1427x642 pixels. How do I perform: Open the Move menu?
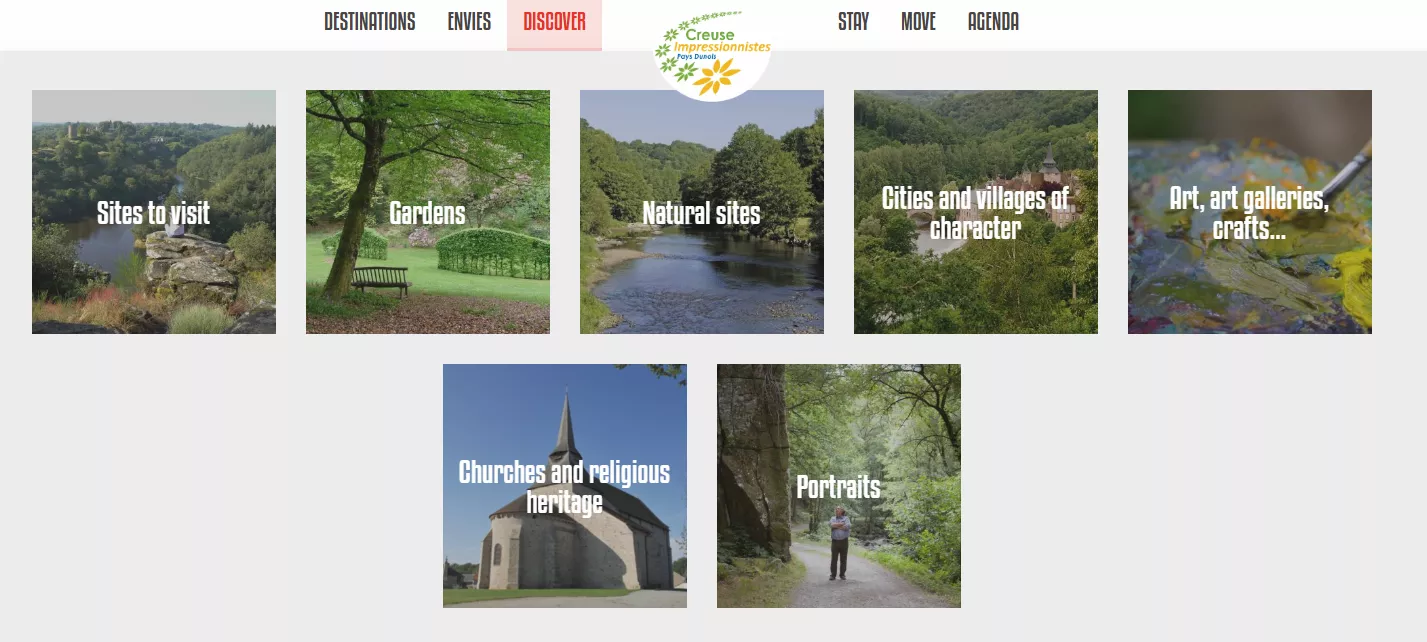pyautogui.click(x=918, y=22)
